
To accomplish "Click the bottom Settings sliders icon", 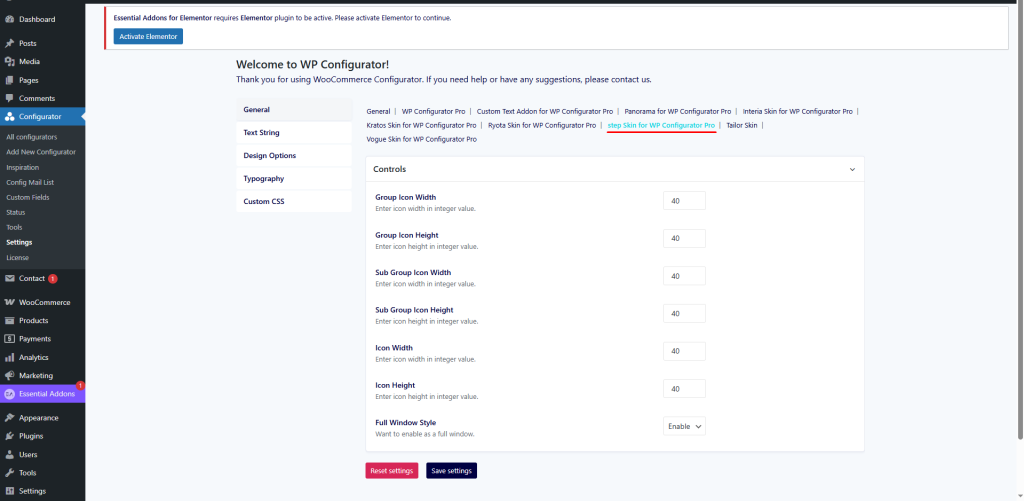I will point(10,491).
